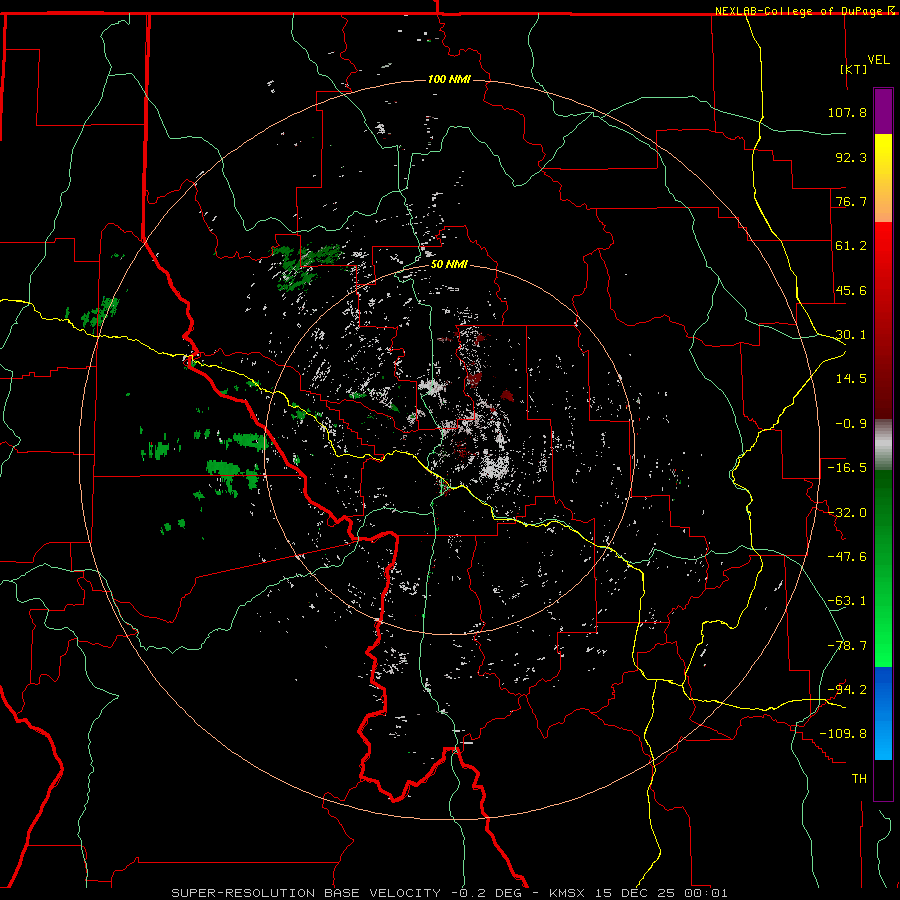
Task: Select the -16.5 velocity scale value
Action: click(x=847, y=468)
